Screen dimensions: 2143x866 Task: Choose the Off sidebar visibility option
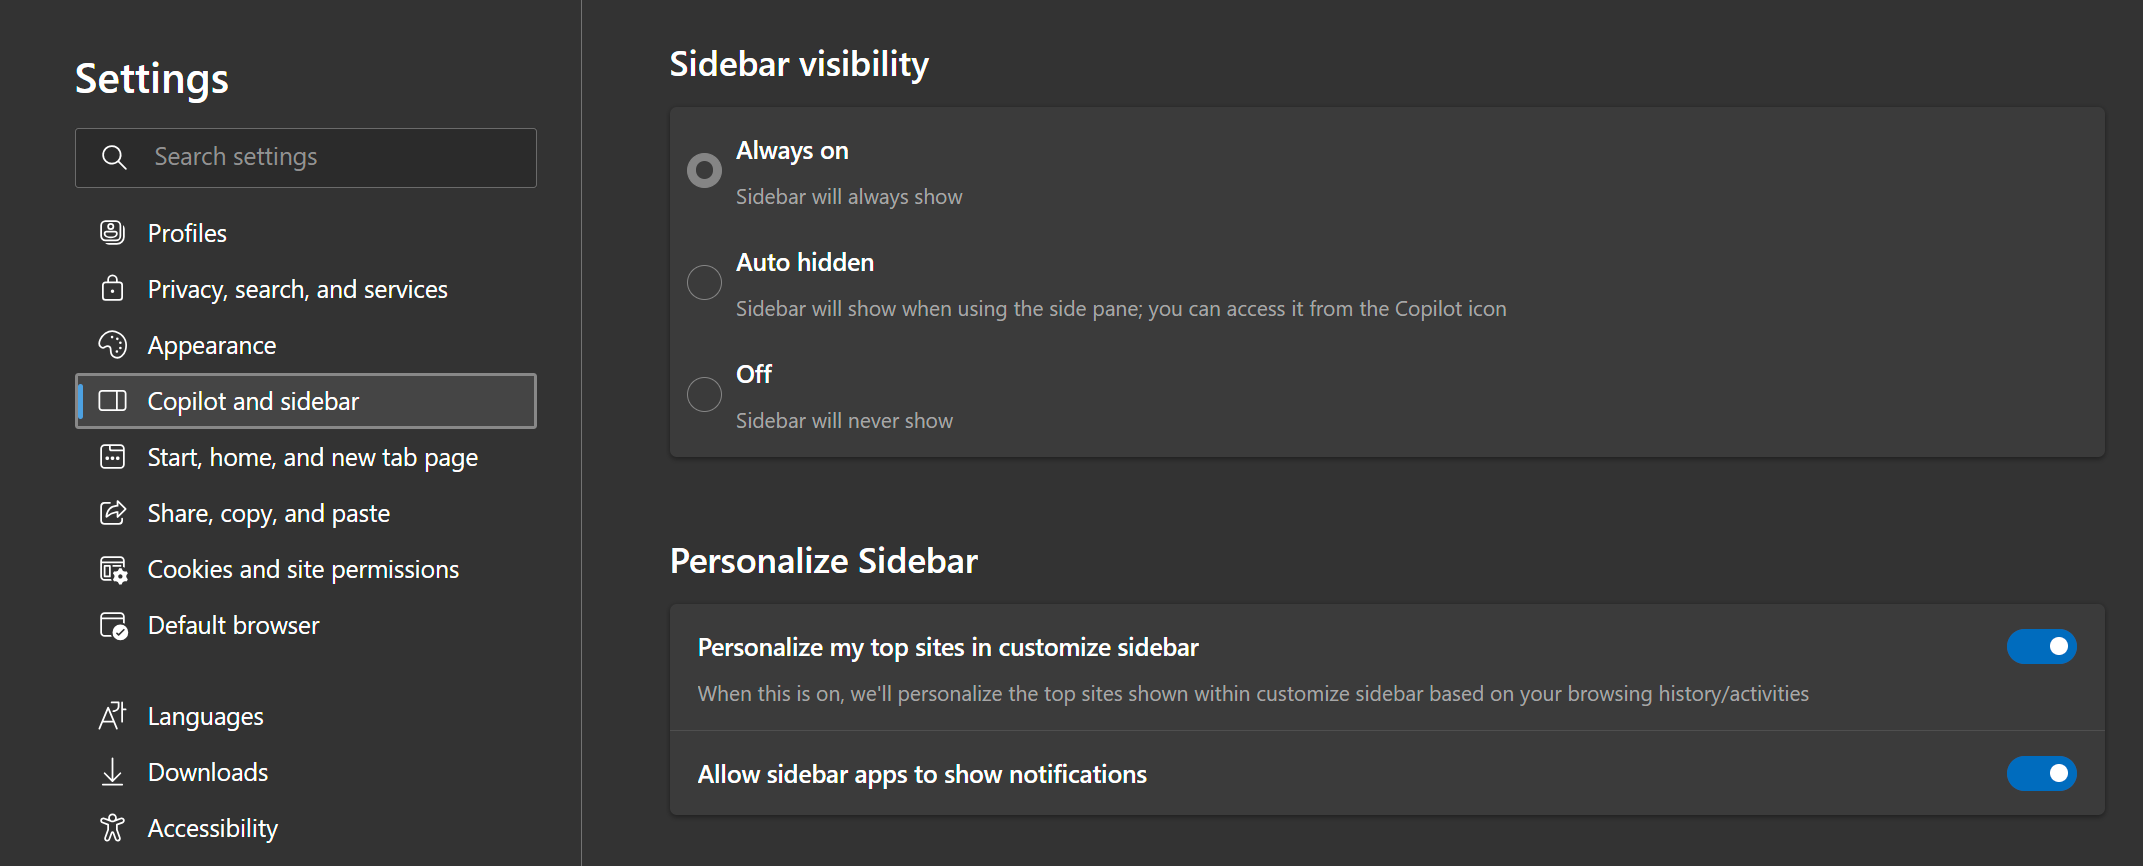click(704, 395)
